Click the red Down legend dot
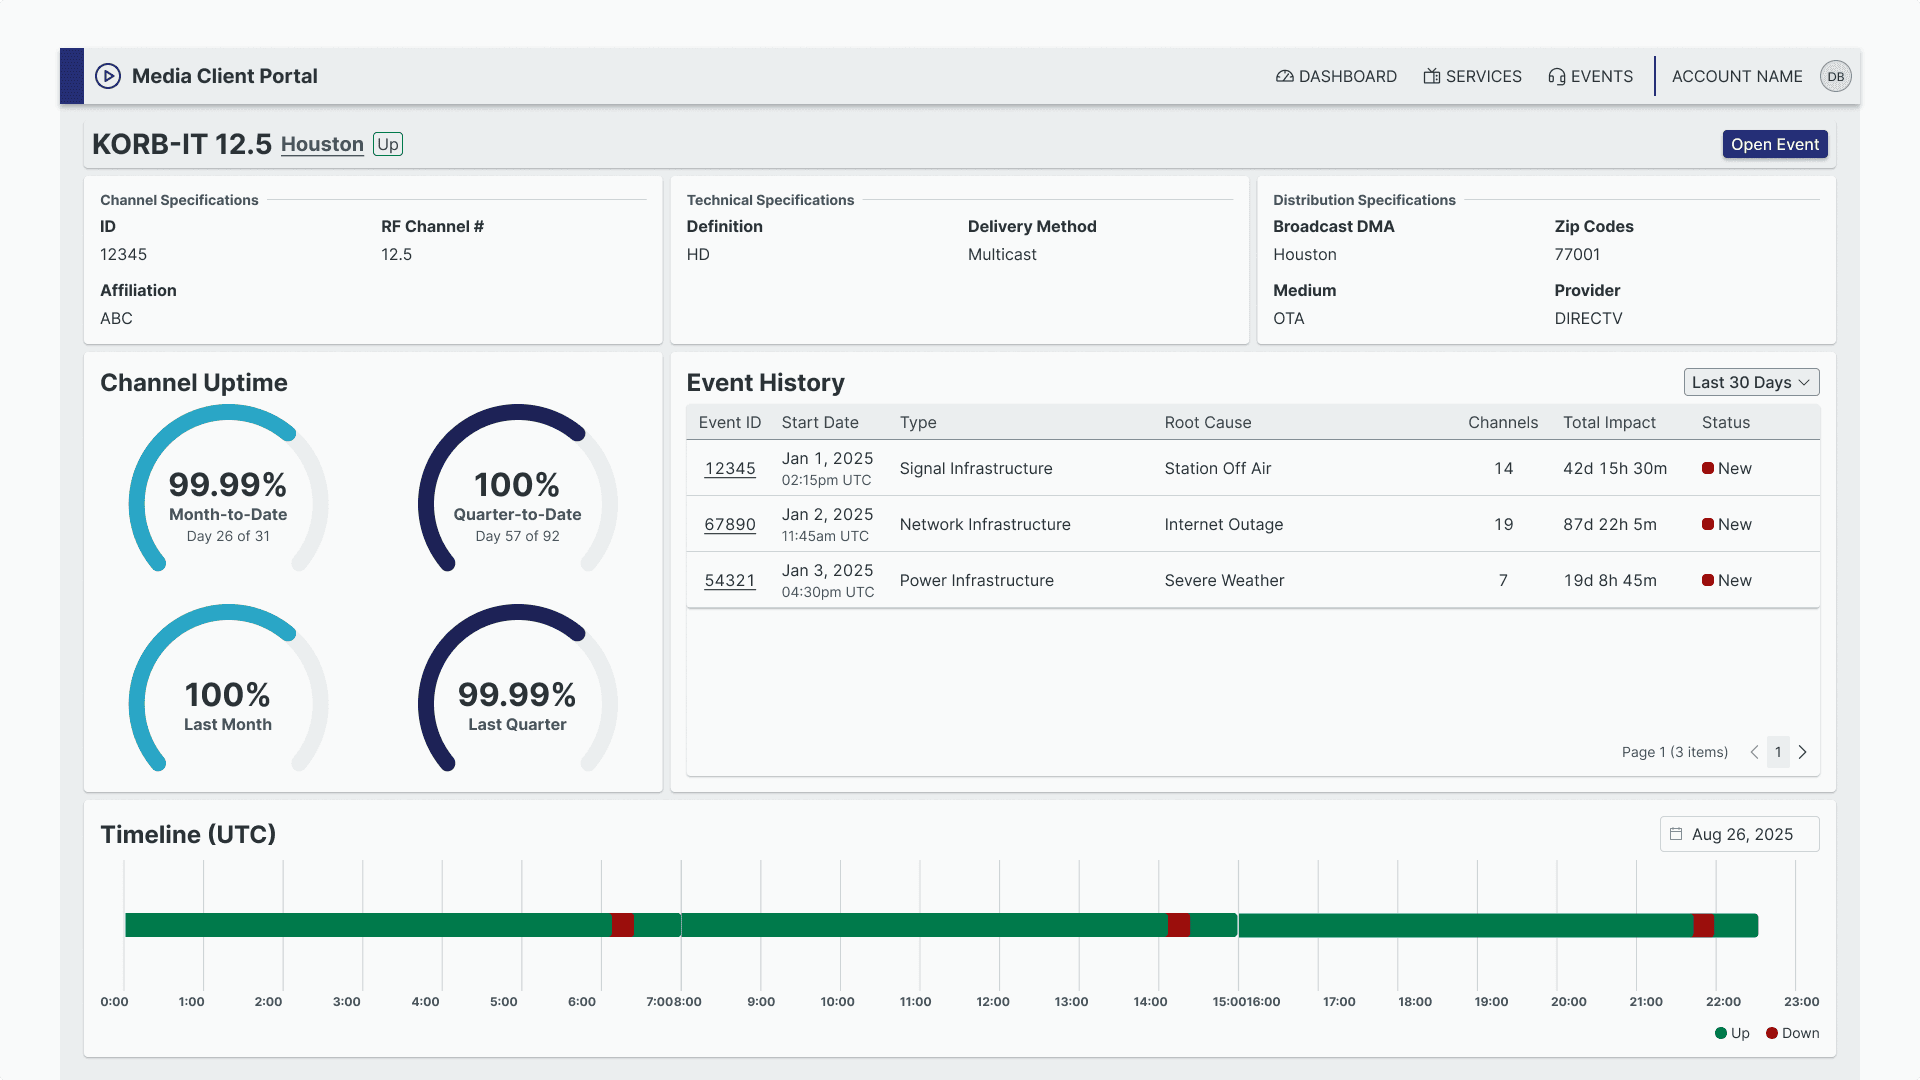 click(x=1772, y=1033)
